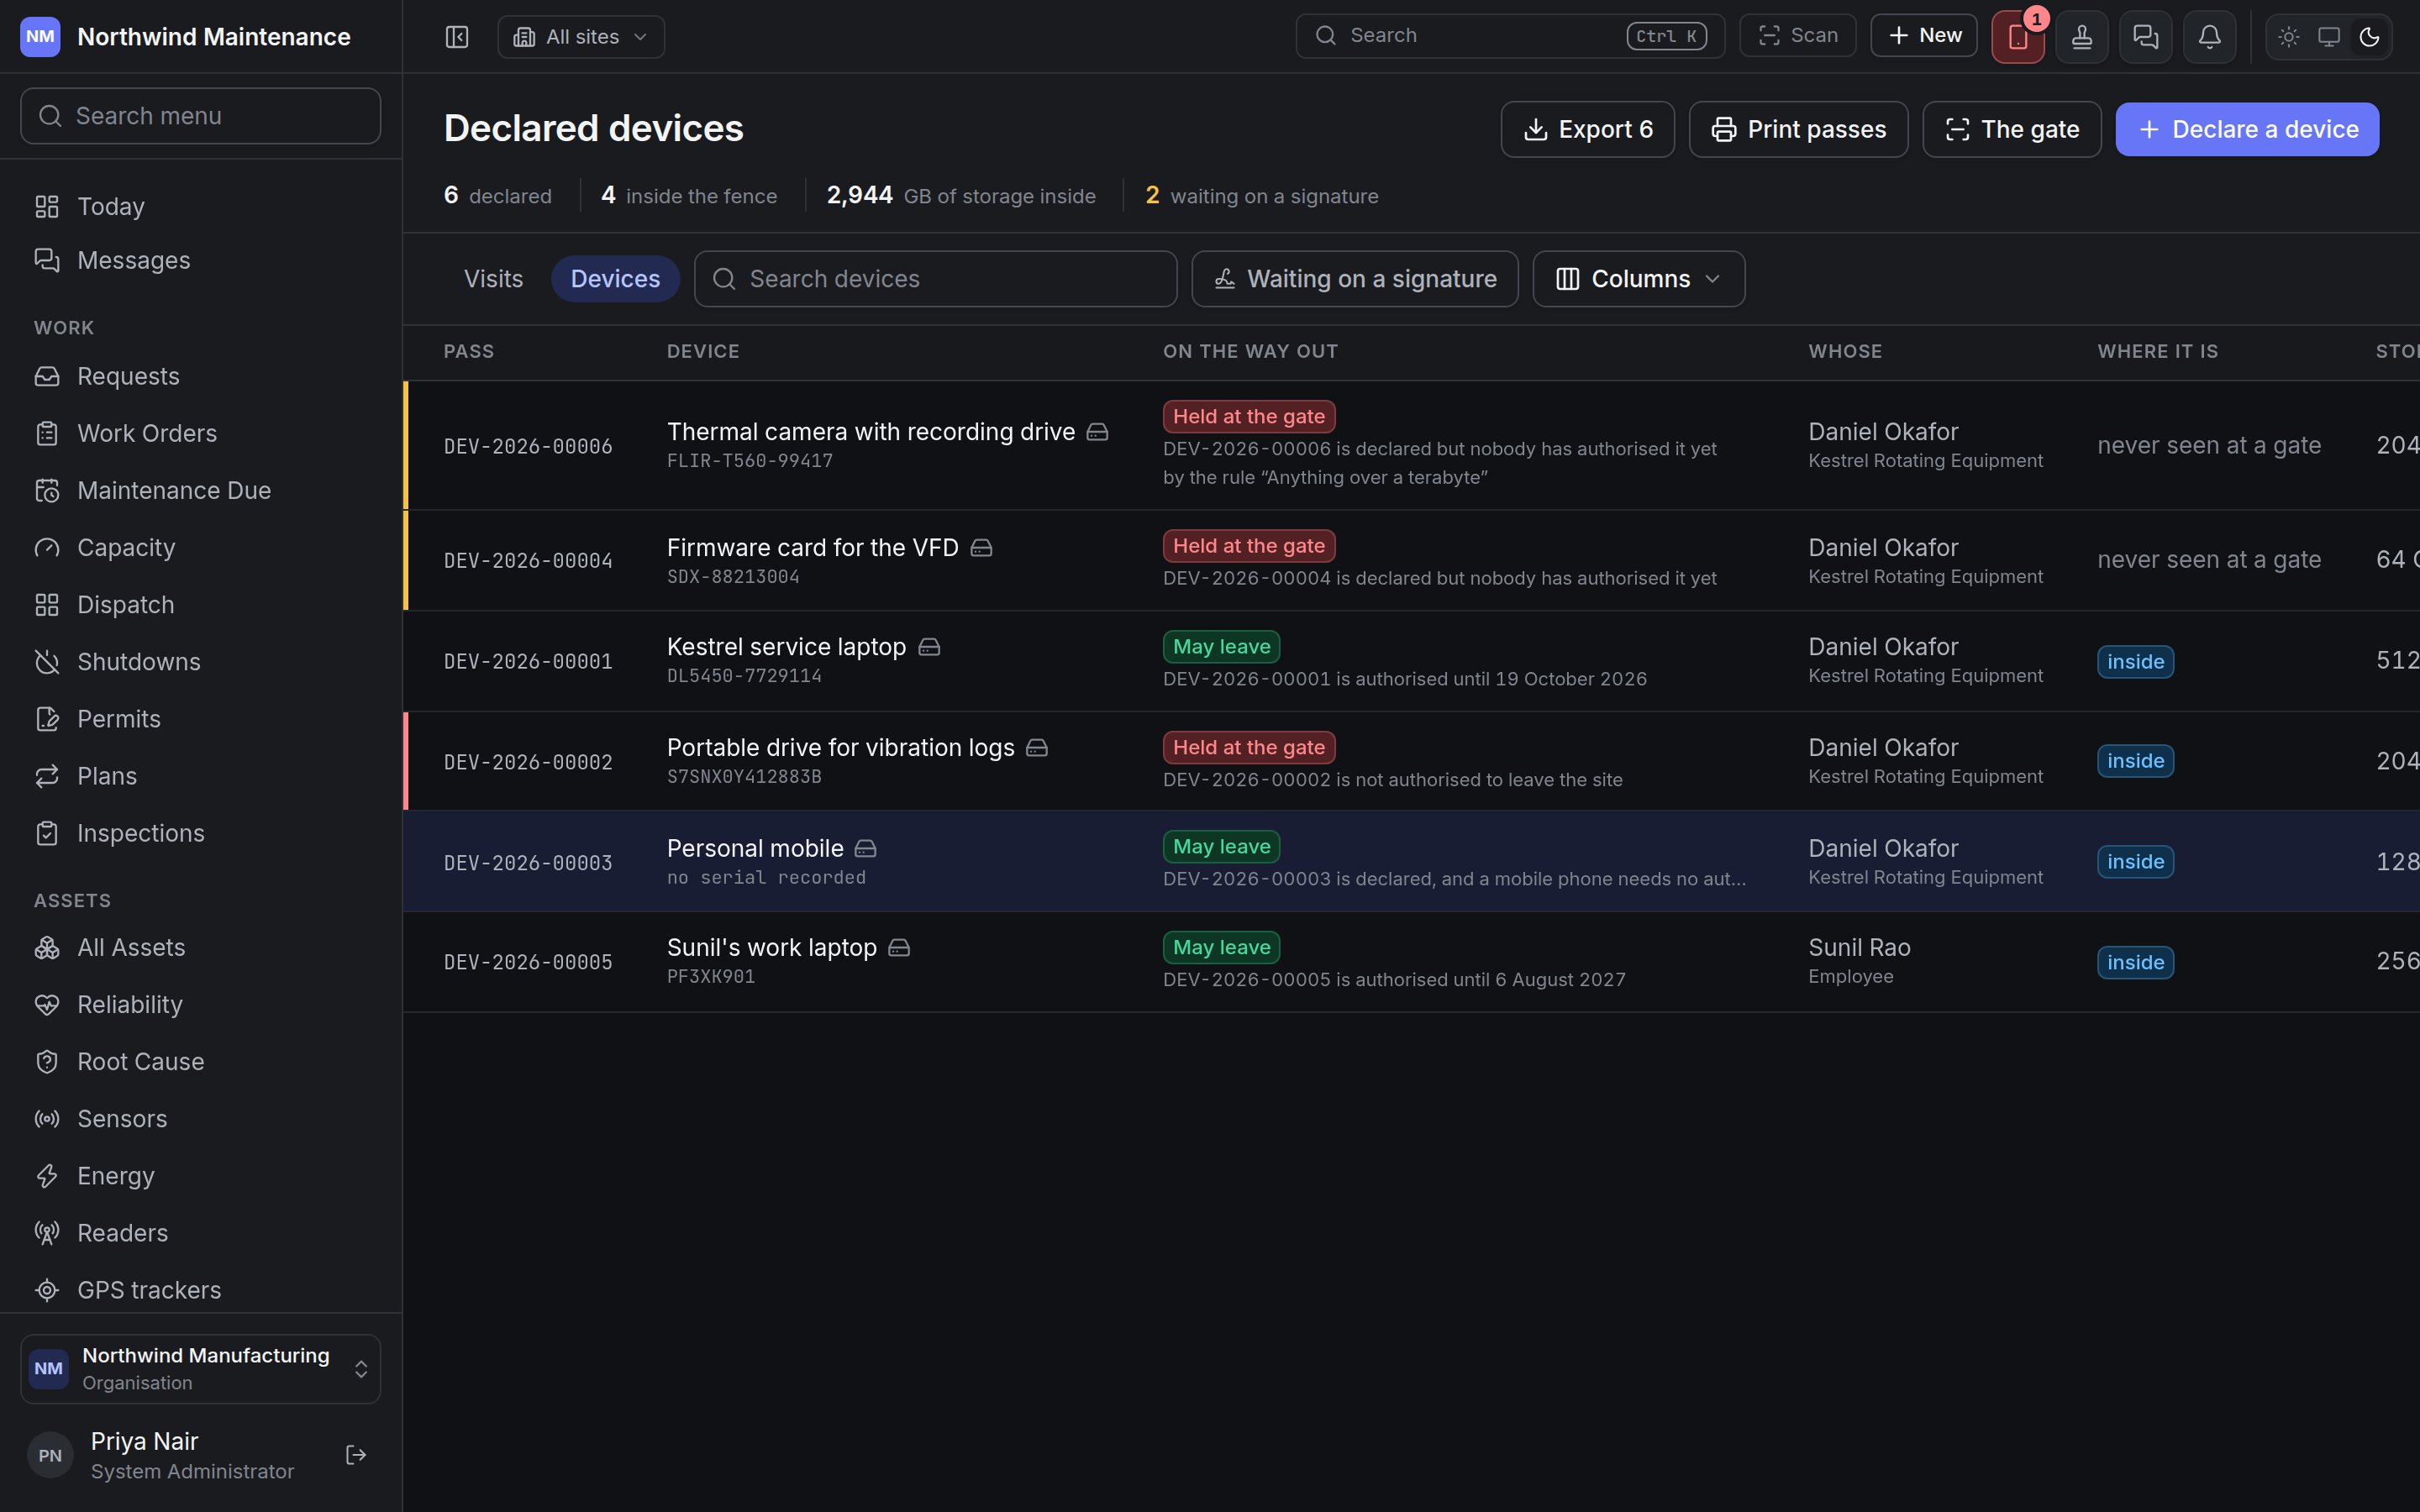
Task: Open the notifications bell
Action: point(2210,37)
